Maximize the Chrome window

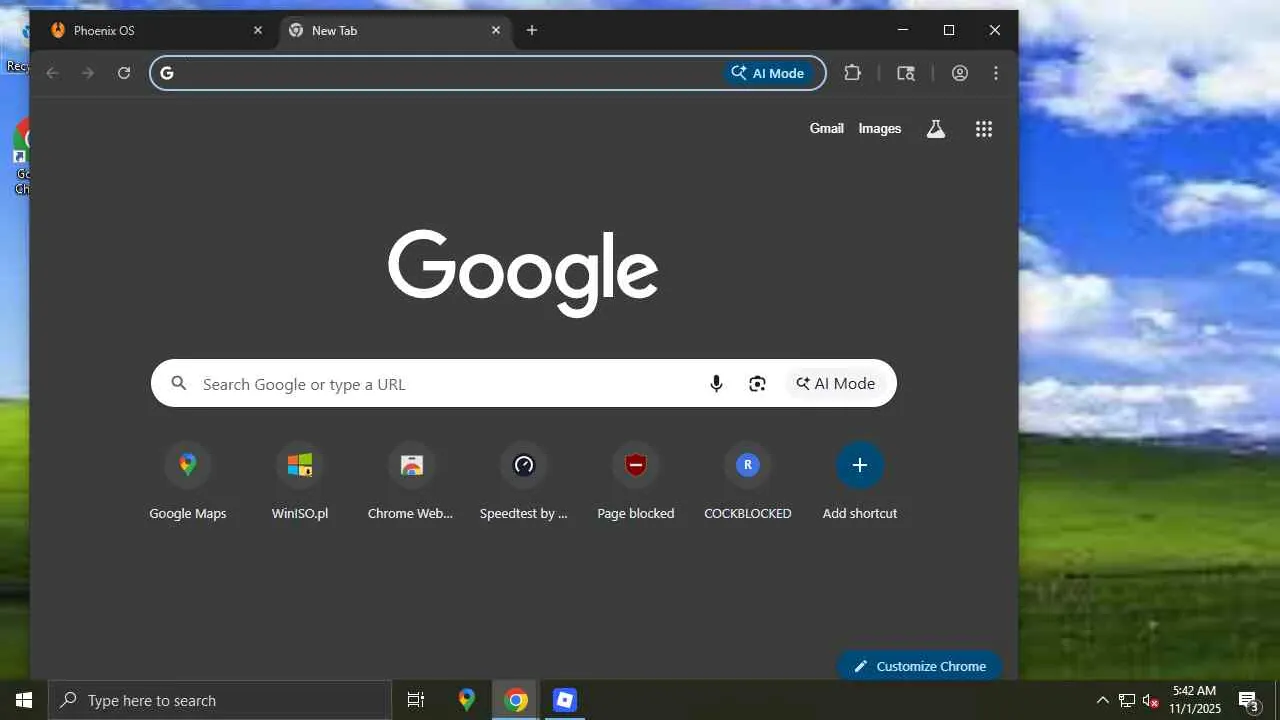pos(949,30)
